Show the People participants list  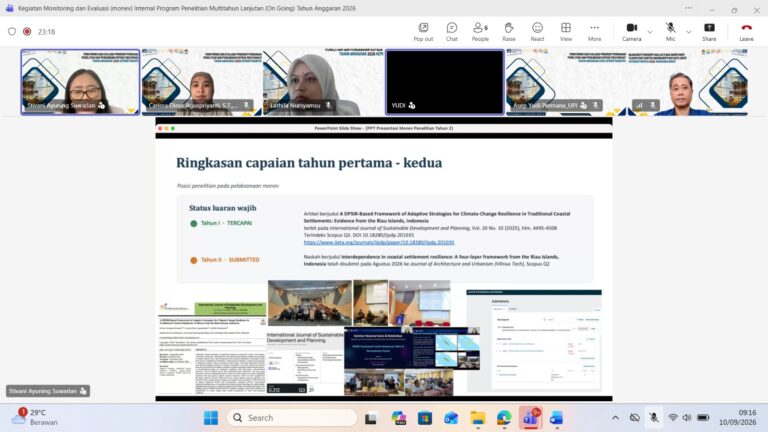click(x=480, y=32)
